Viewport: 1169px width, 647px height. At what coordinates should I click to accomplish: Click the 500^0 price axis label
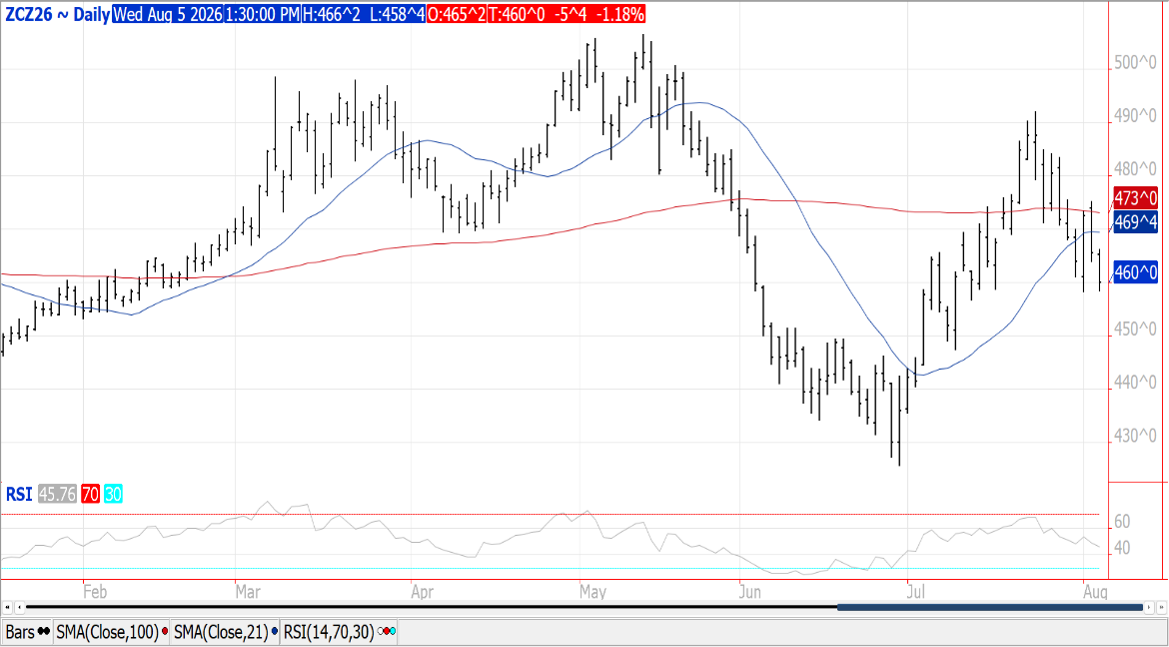click(1135, 63)
